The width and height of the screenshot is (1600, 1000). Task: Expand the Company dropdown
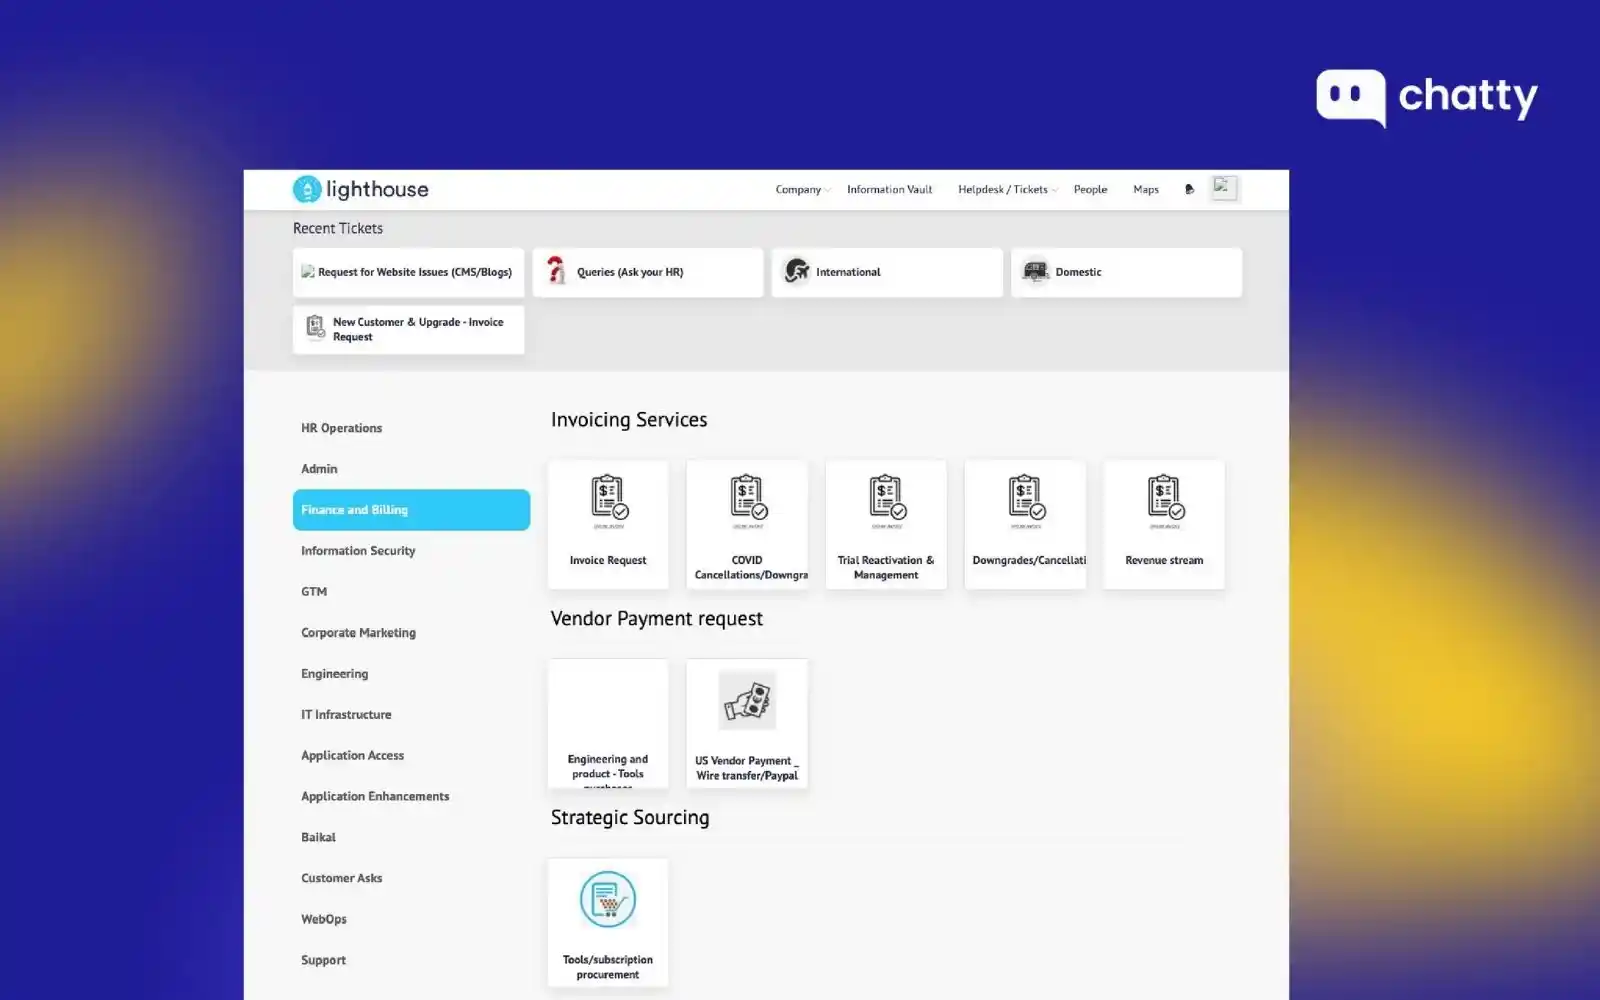coord(801,189)
